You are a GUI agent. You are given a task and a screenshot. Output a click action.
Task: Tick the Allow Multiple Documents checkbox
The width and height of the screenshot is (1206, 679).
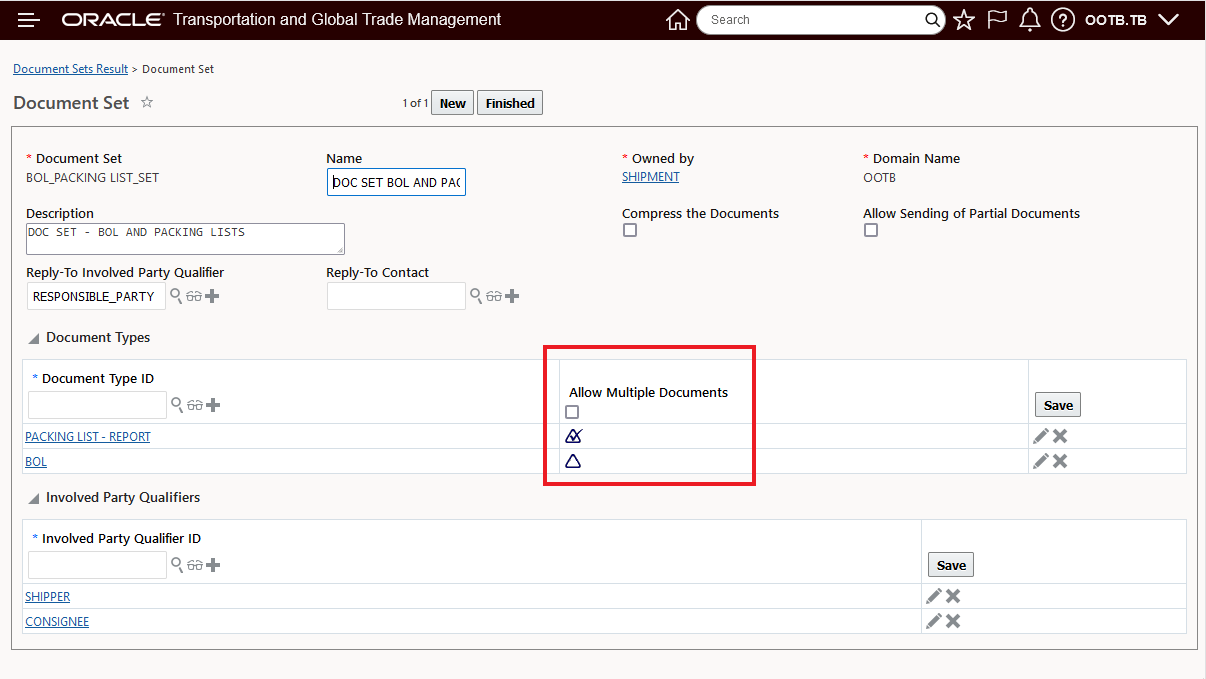coord(572,412)
